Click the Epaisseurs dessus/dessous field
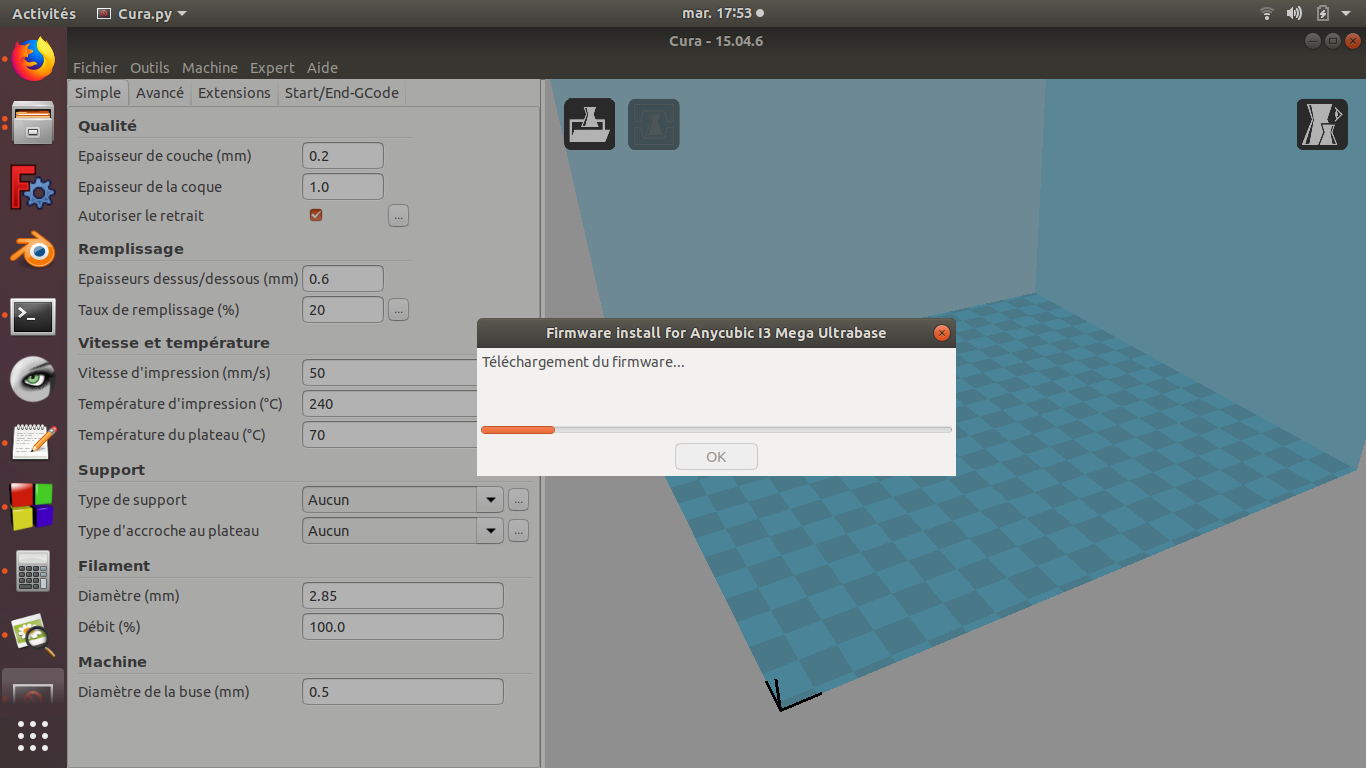The height and width of the screenshot is (768, 1366). coord(343,279)
